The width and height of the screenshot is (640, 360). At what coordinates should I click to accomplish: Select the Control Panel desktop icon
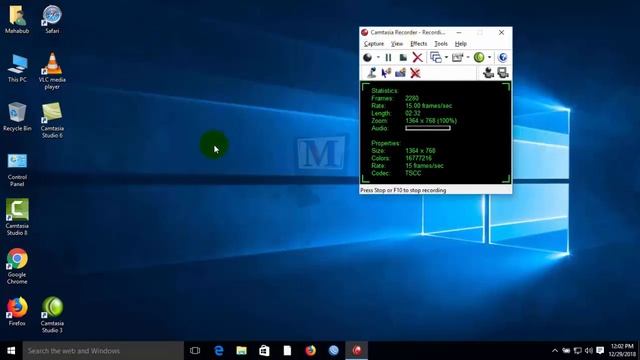click(x=17, y=170)
